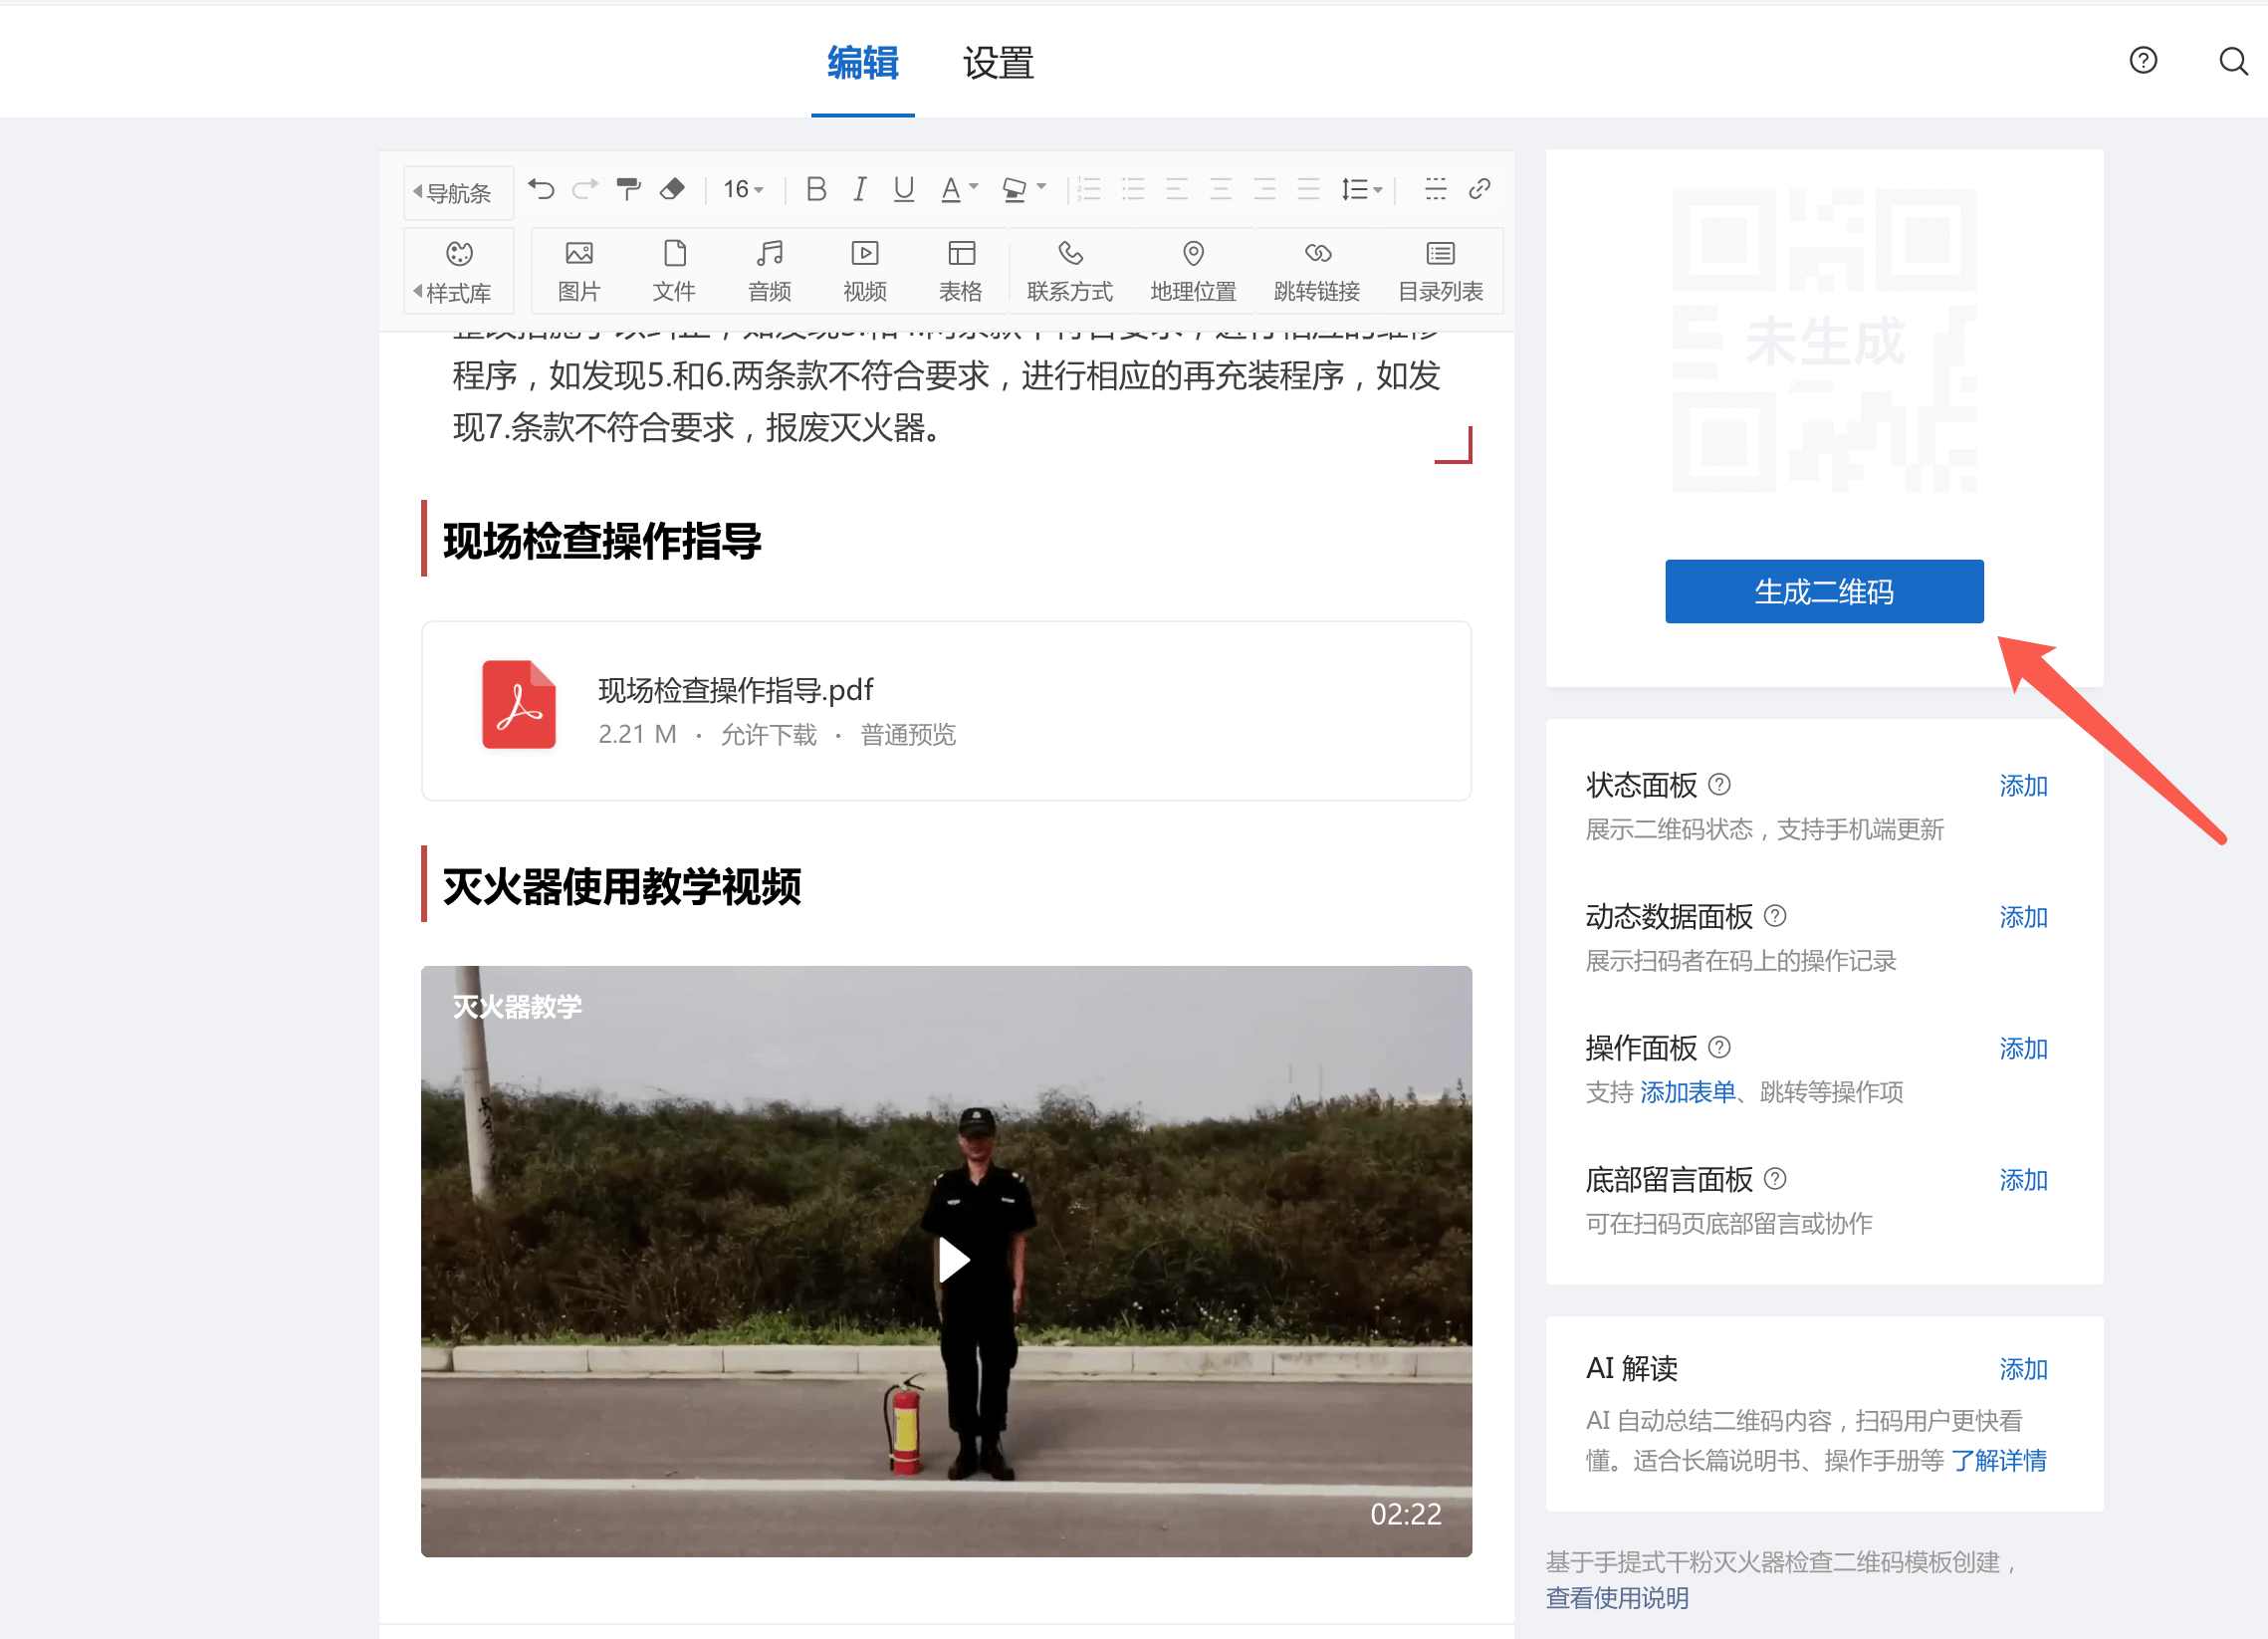
Task: Click help icon next to 动态数据面板
Action: click(x=1775, y=916)
